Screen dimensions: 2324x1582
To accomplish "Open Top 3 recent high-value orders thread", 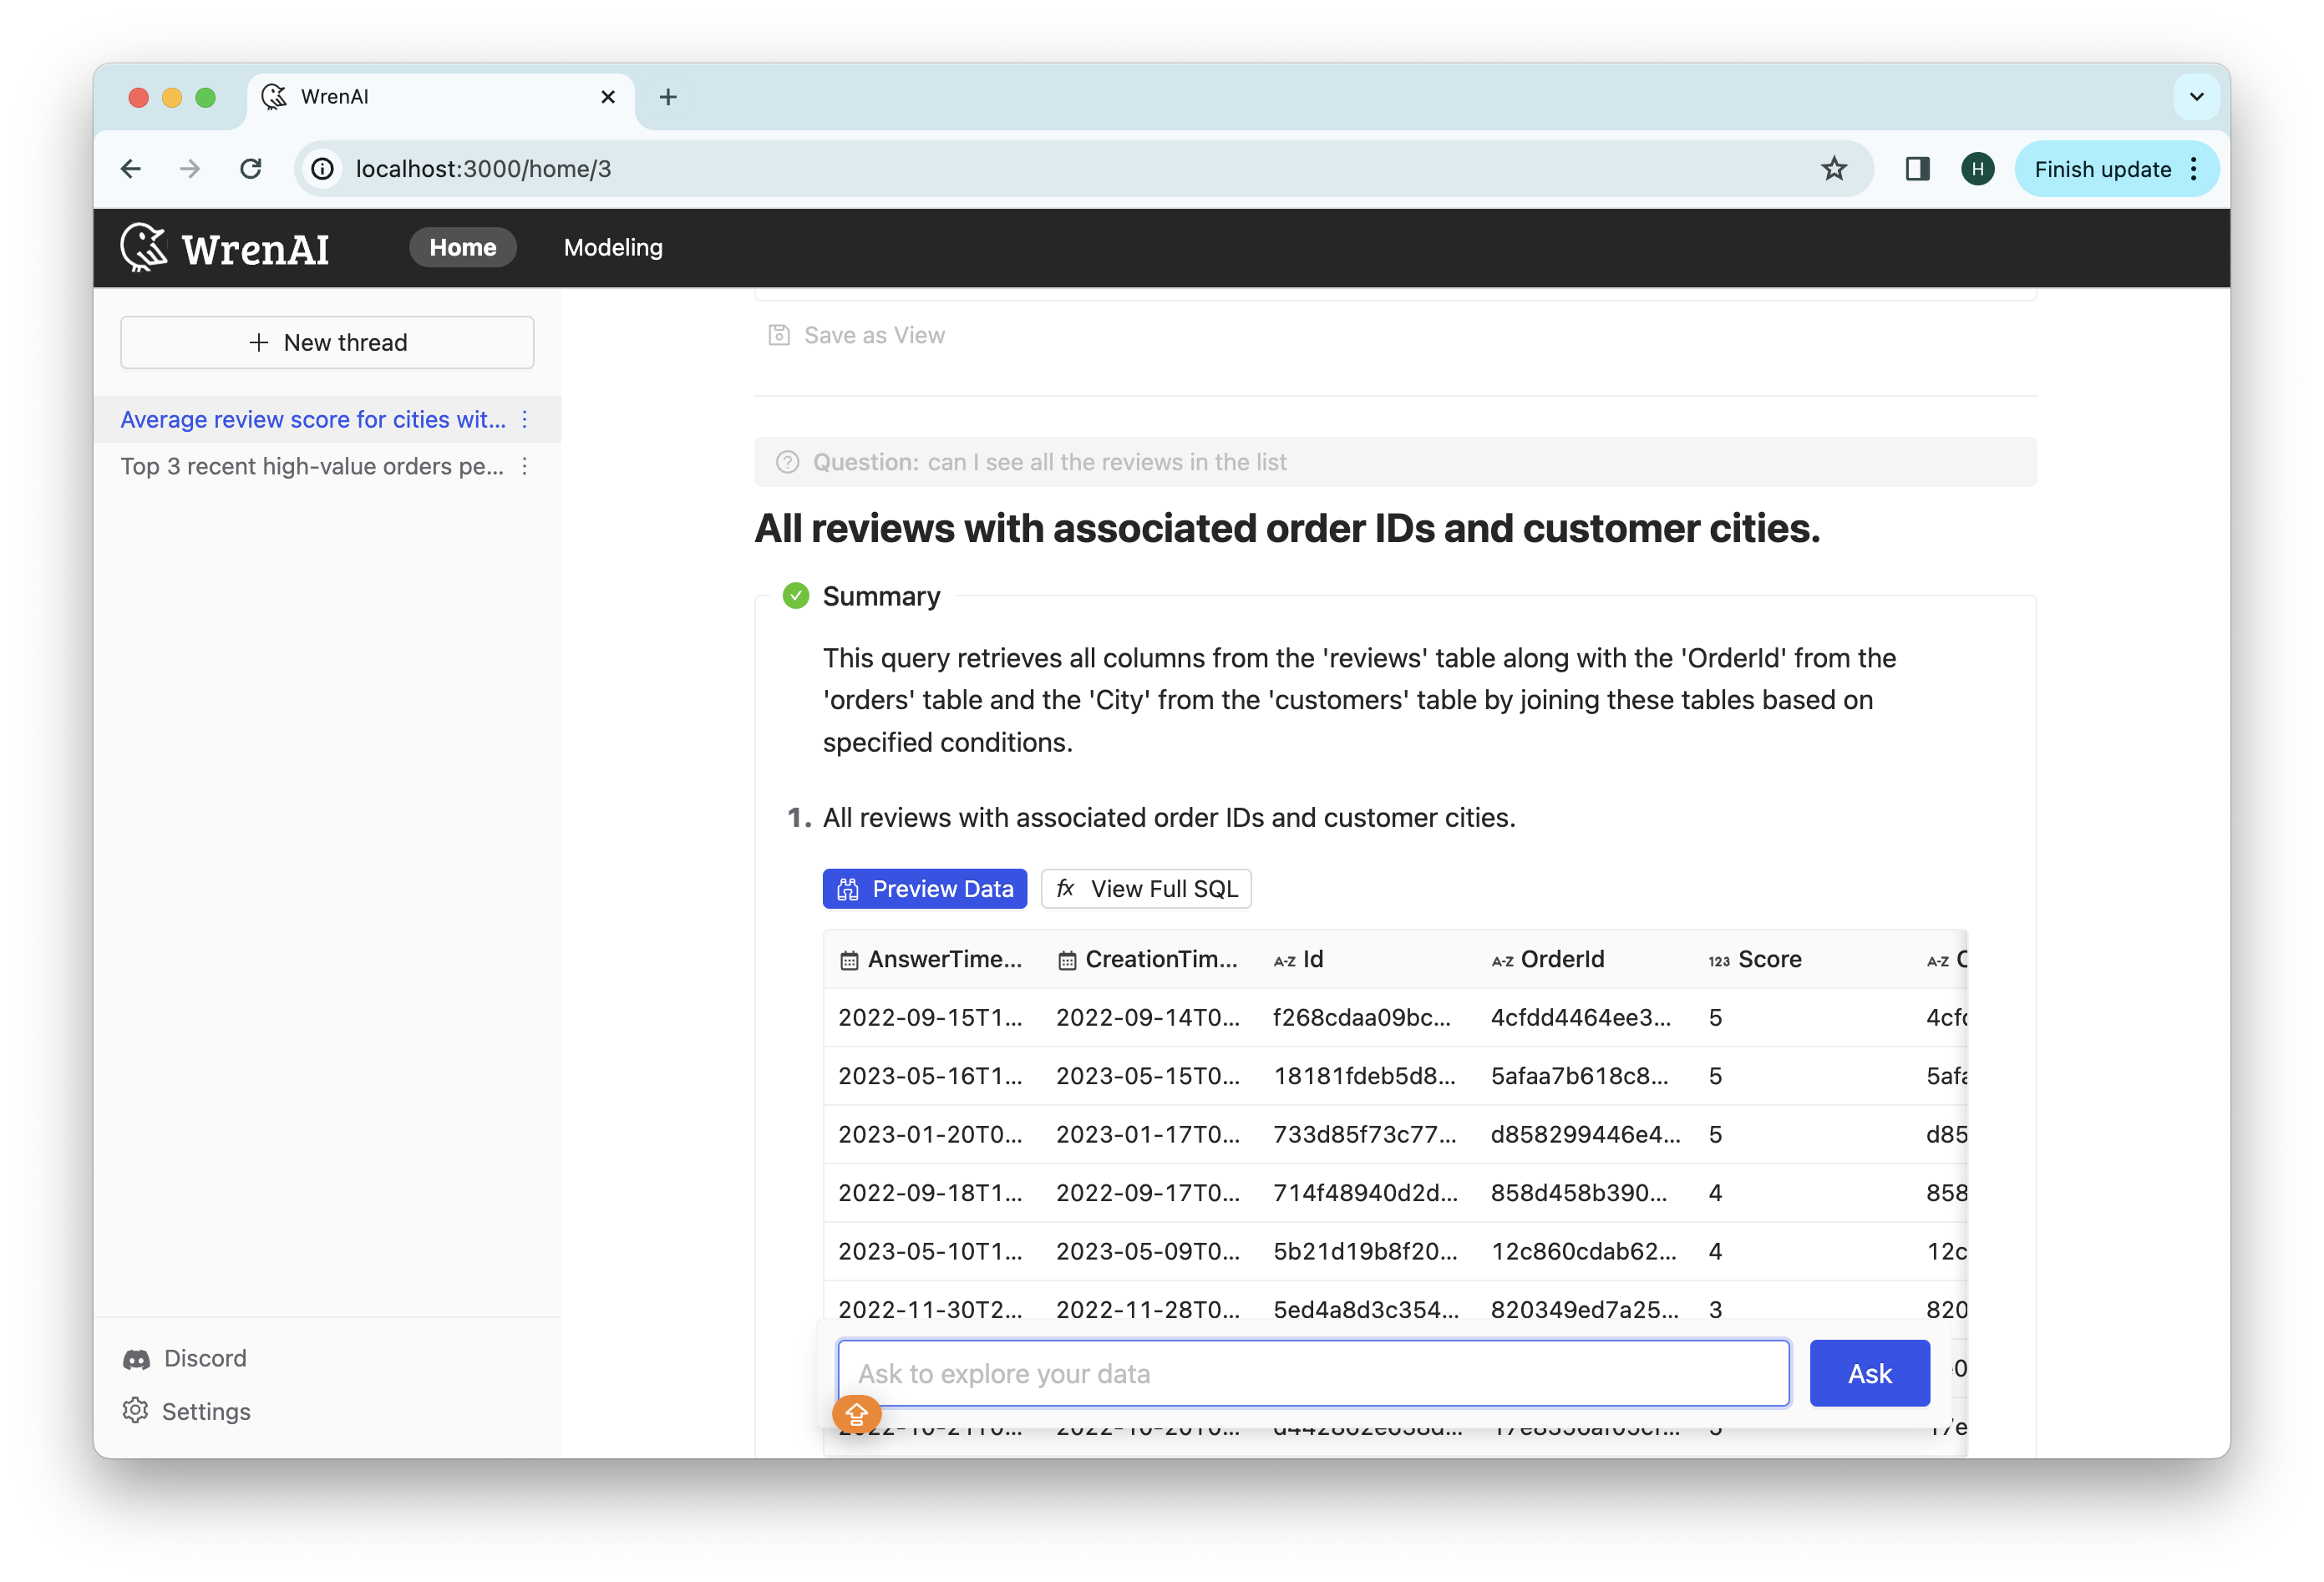I will click(311, 466).
